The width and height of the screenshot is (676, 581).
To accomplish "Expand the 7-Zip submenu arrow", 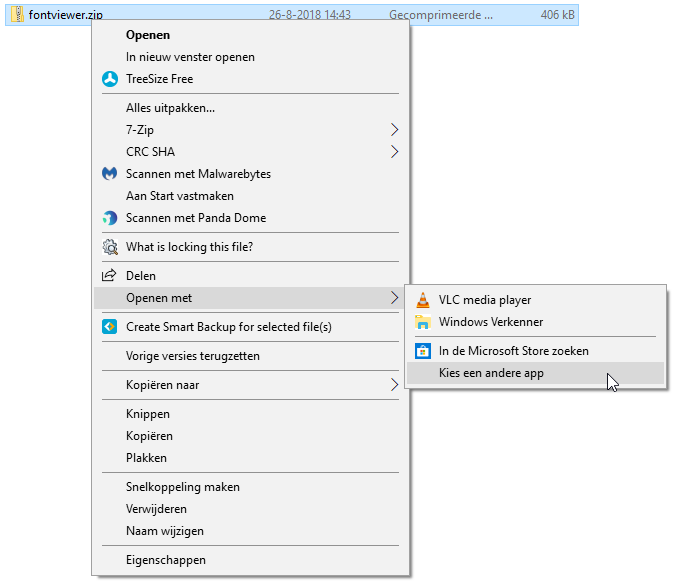I will [x=394, y=130].
